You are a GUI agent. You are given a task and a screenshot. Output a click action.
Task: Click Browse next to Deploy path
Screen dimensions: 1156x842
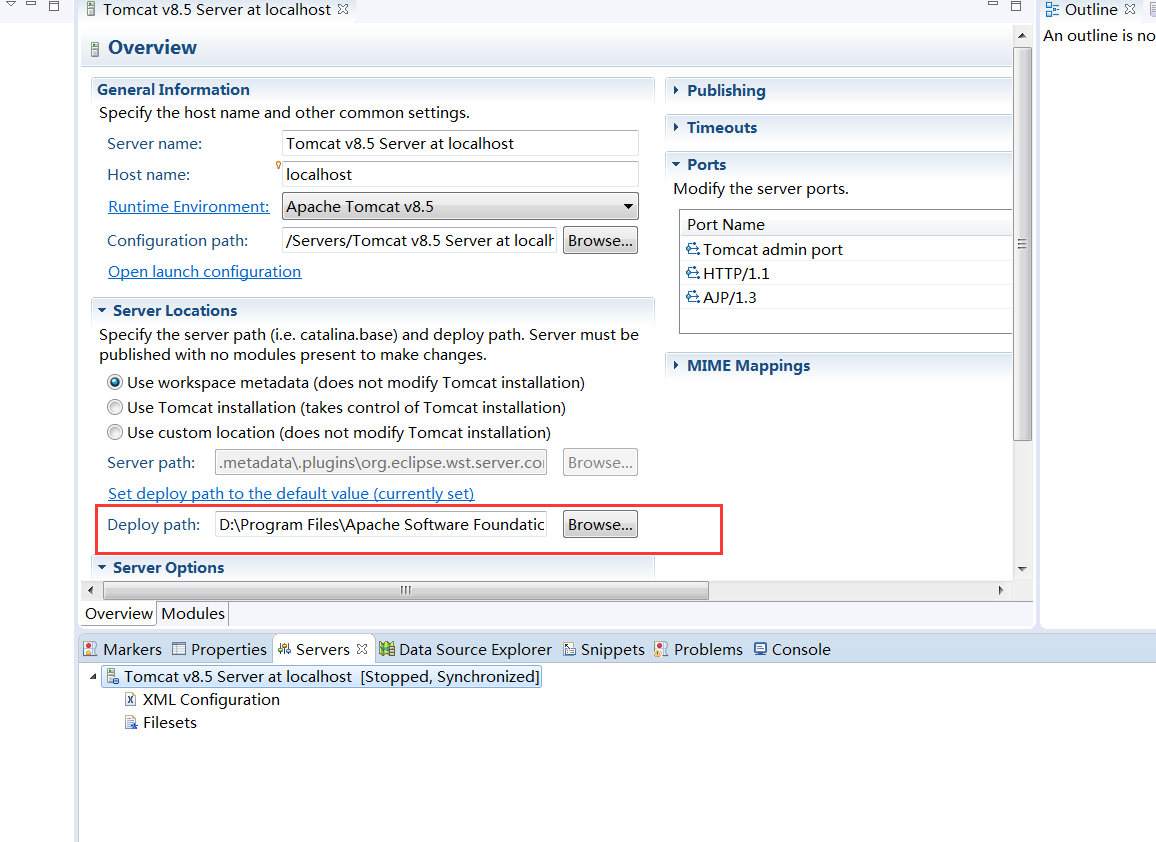click(x=600, y=524)
